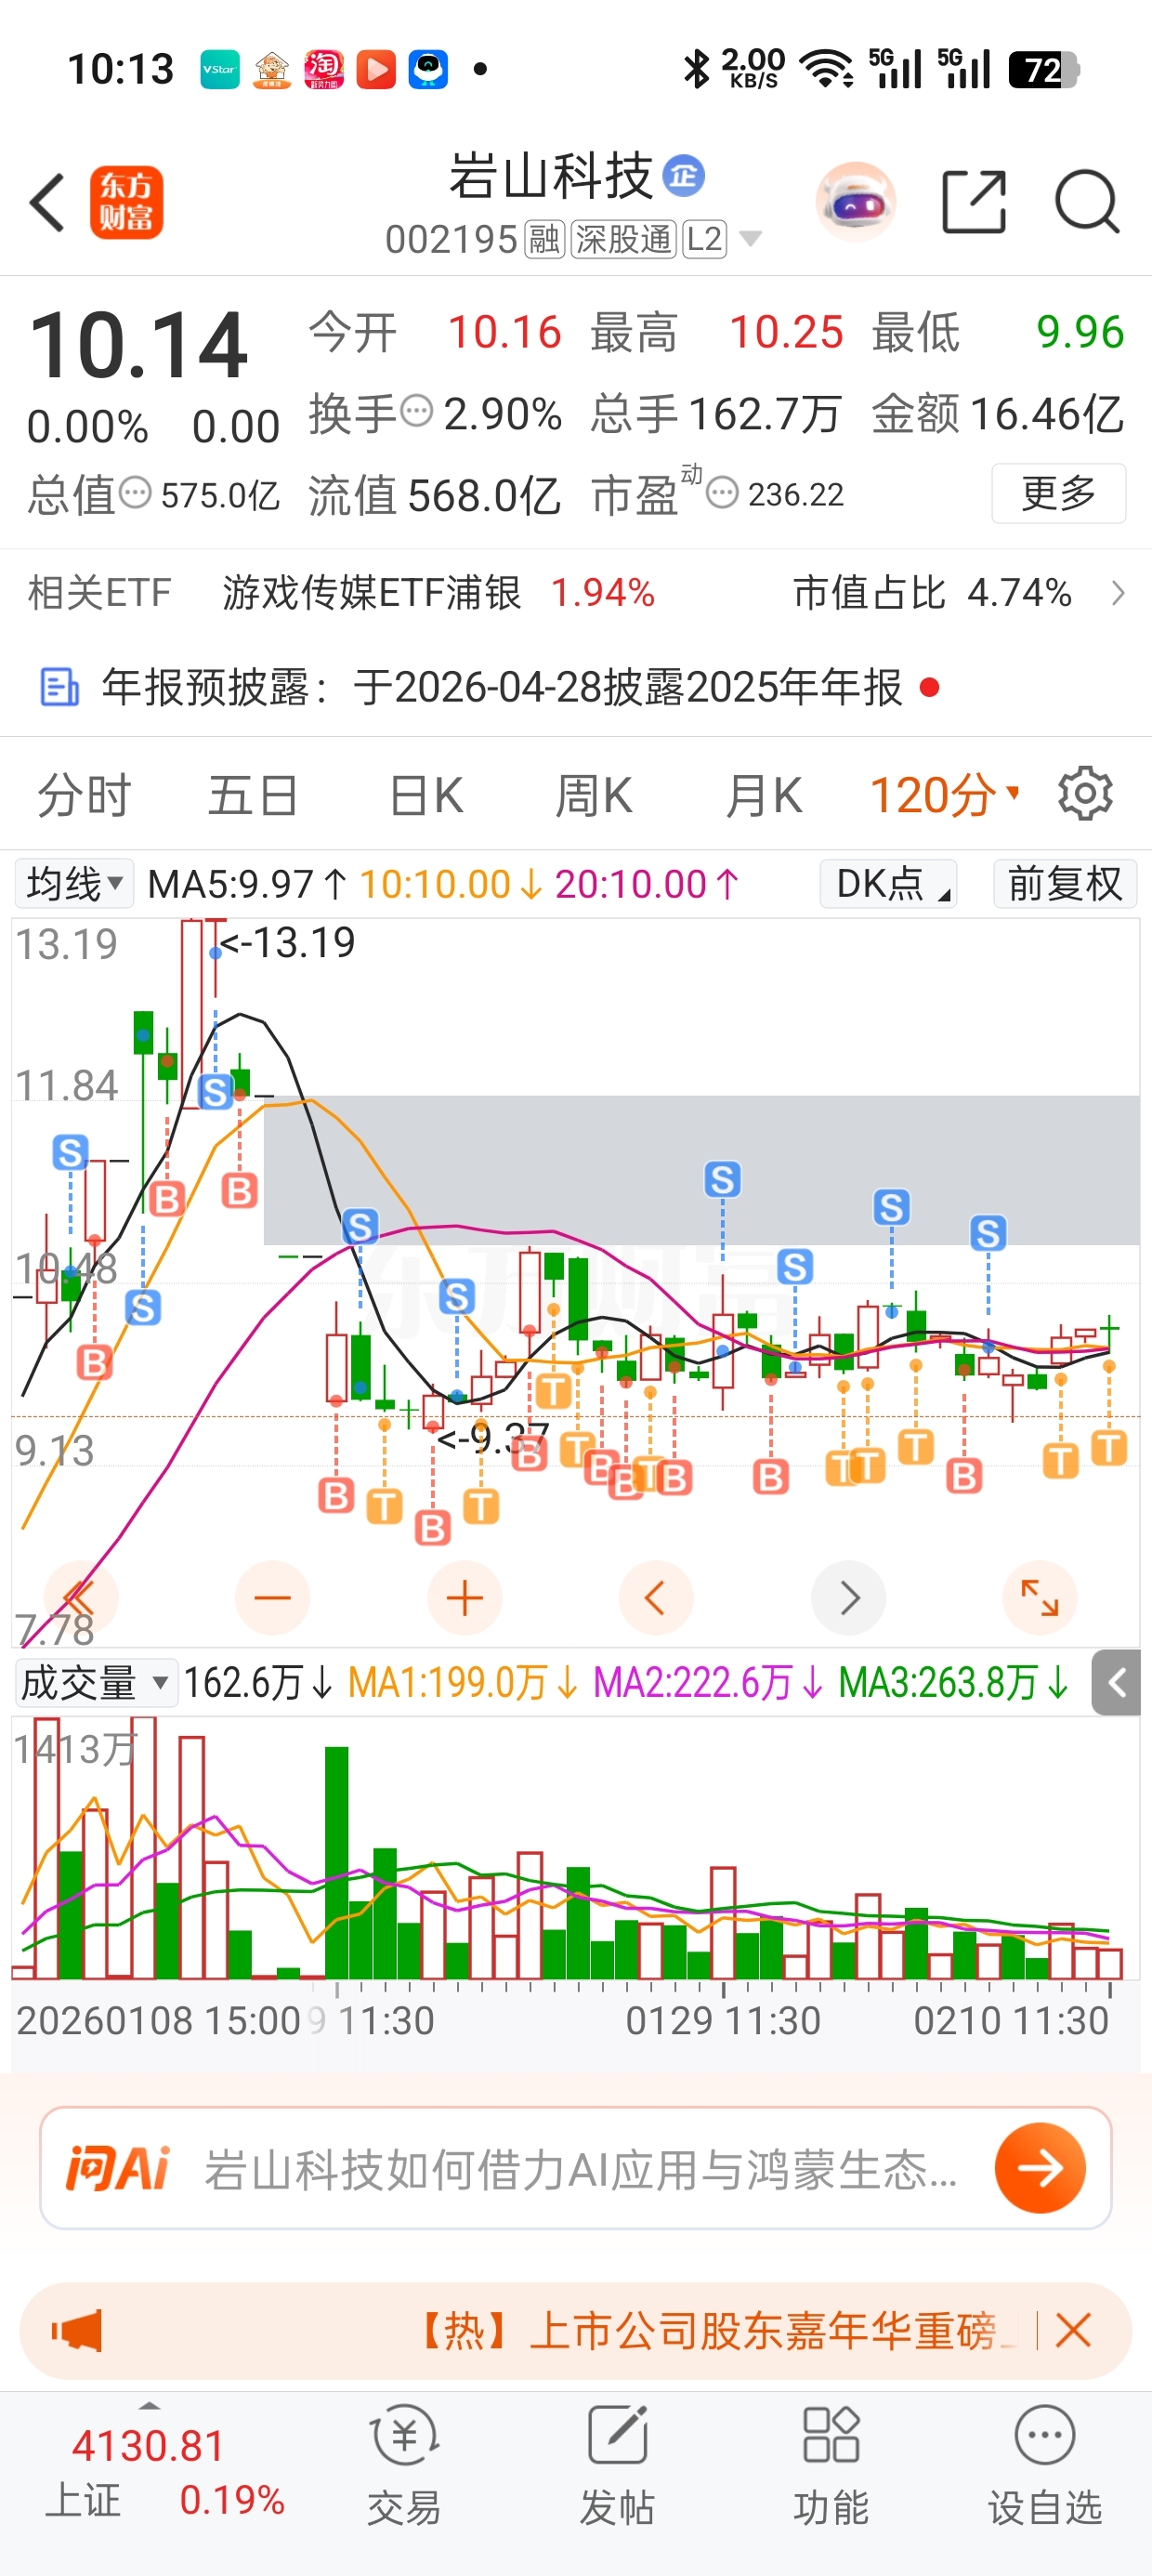Switch to 周K tab
Screen dimensions: 1152x2576
pyautogui.click(x=593, y=796)
